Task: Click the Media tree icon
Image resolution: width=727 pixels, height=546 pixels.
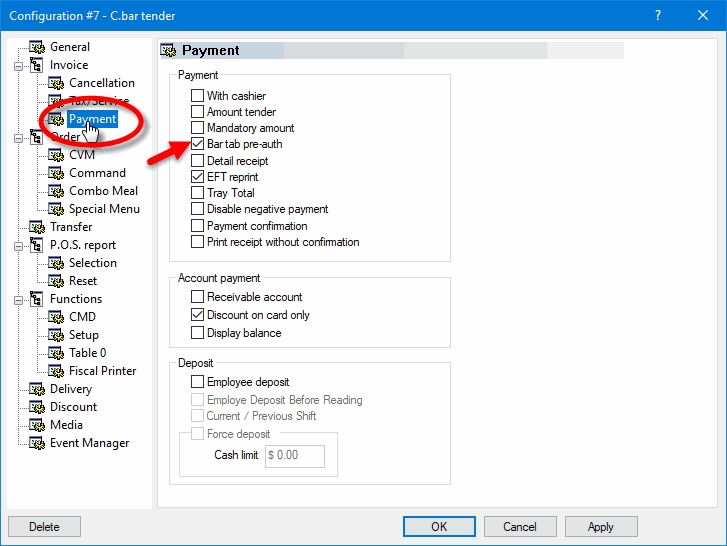Action: click(37, 425)
